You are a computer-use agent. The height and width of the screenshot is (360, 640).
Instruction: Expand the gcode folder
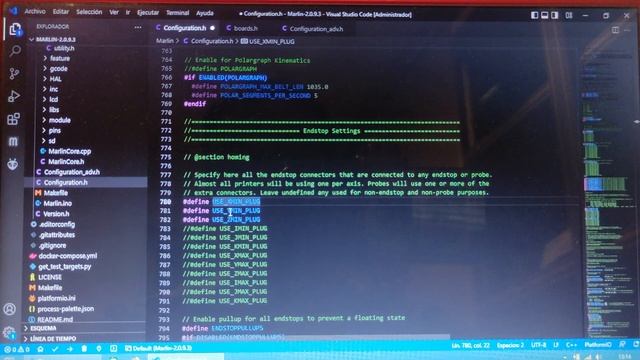pos(58,69)
